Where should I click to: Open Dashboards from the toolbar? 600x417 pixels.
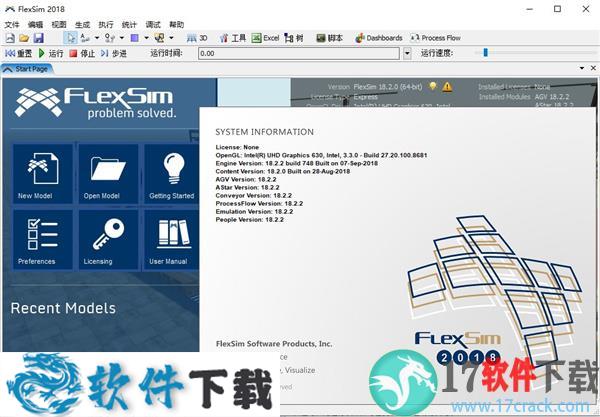379,38
